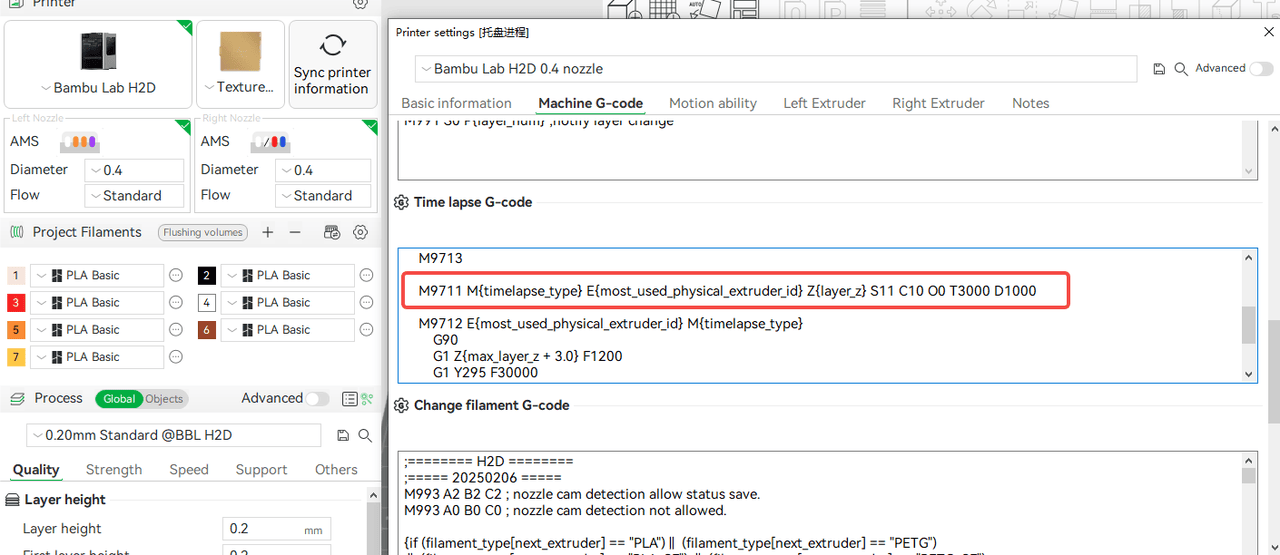Click the more options icon for filament 3
1280x555 pixels.
tap(176, 302)
